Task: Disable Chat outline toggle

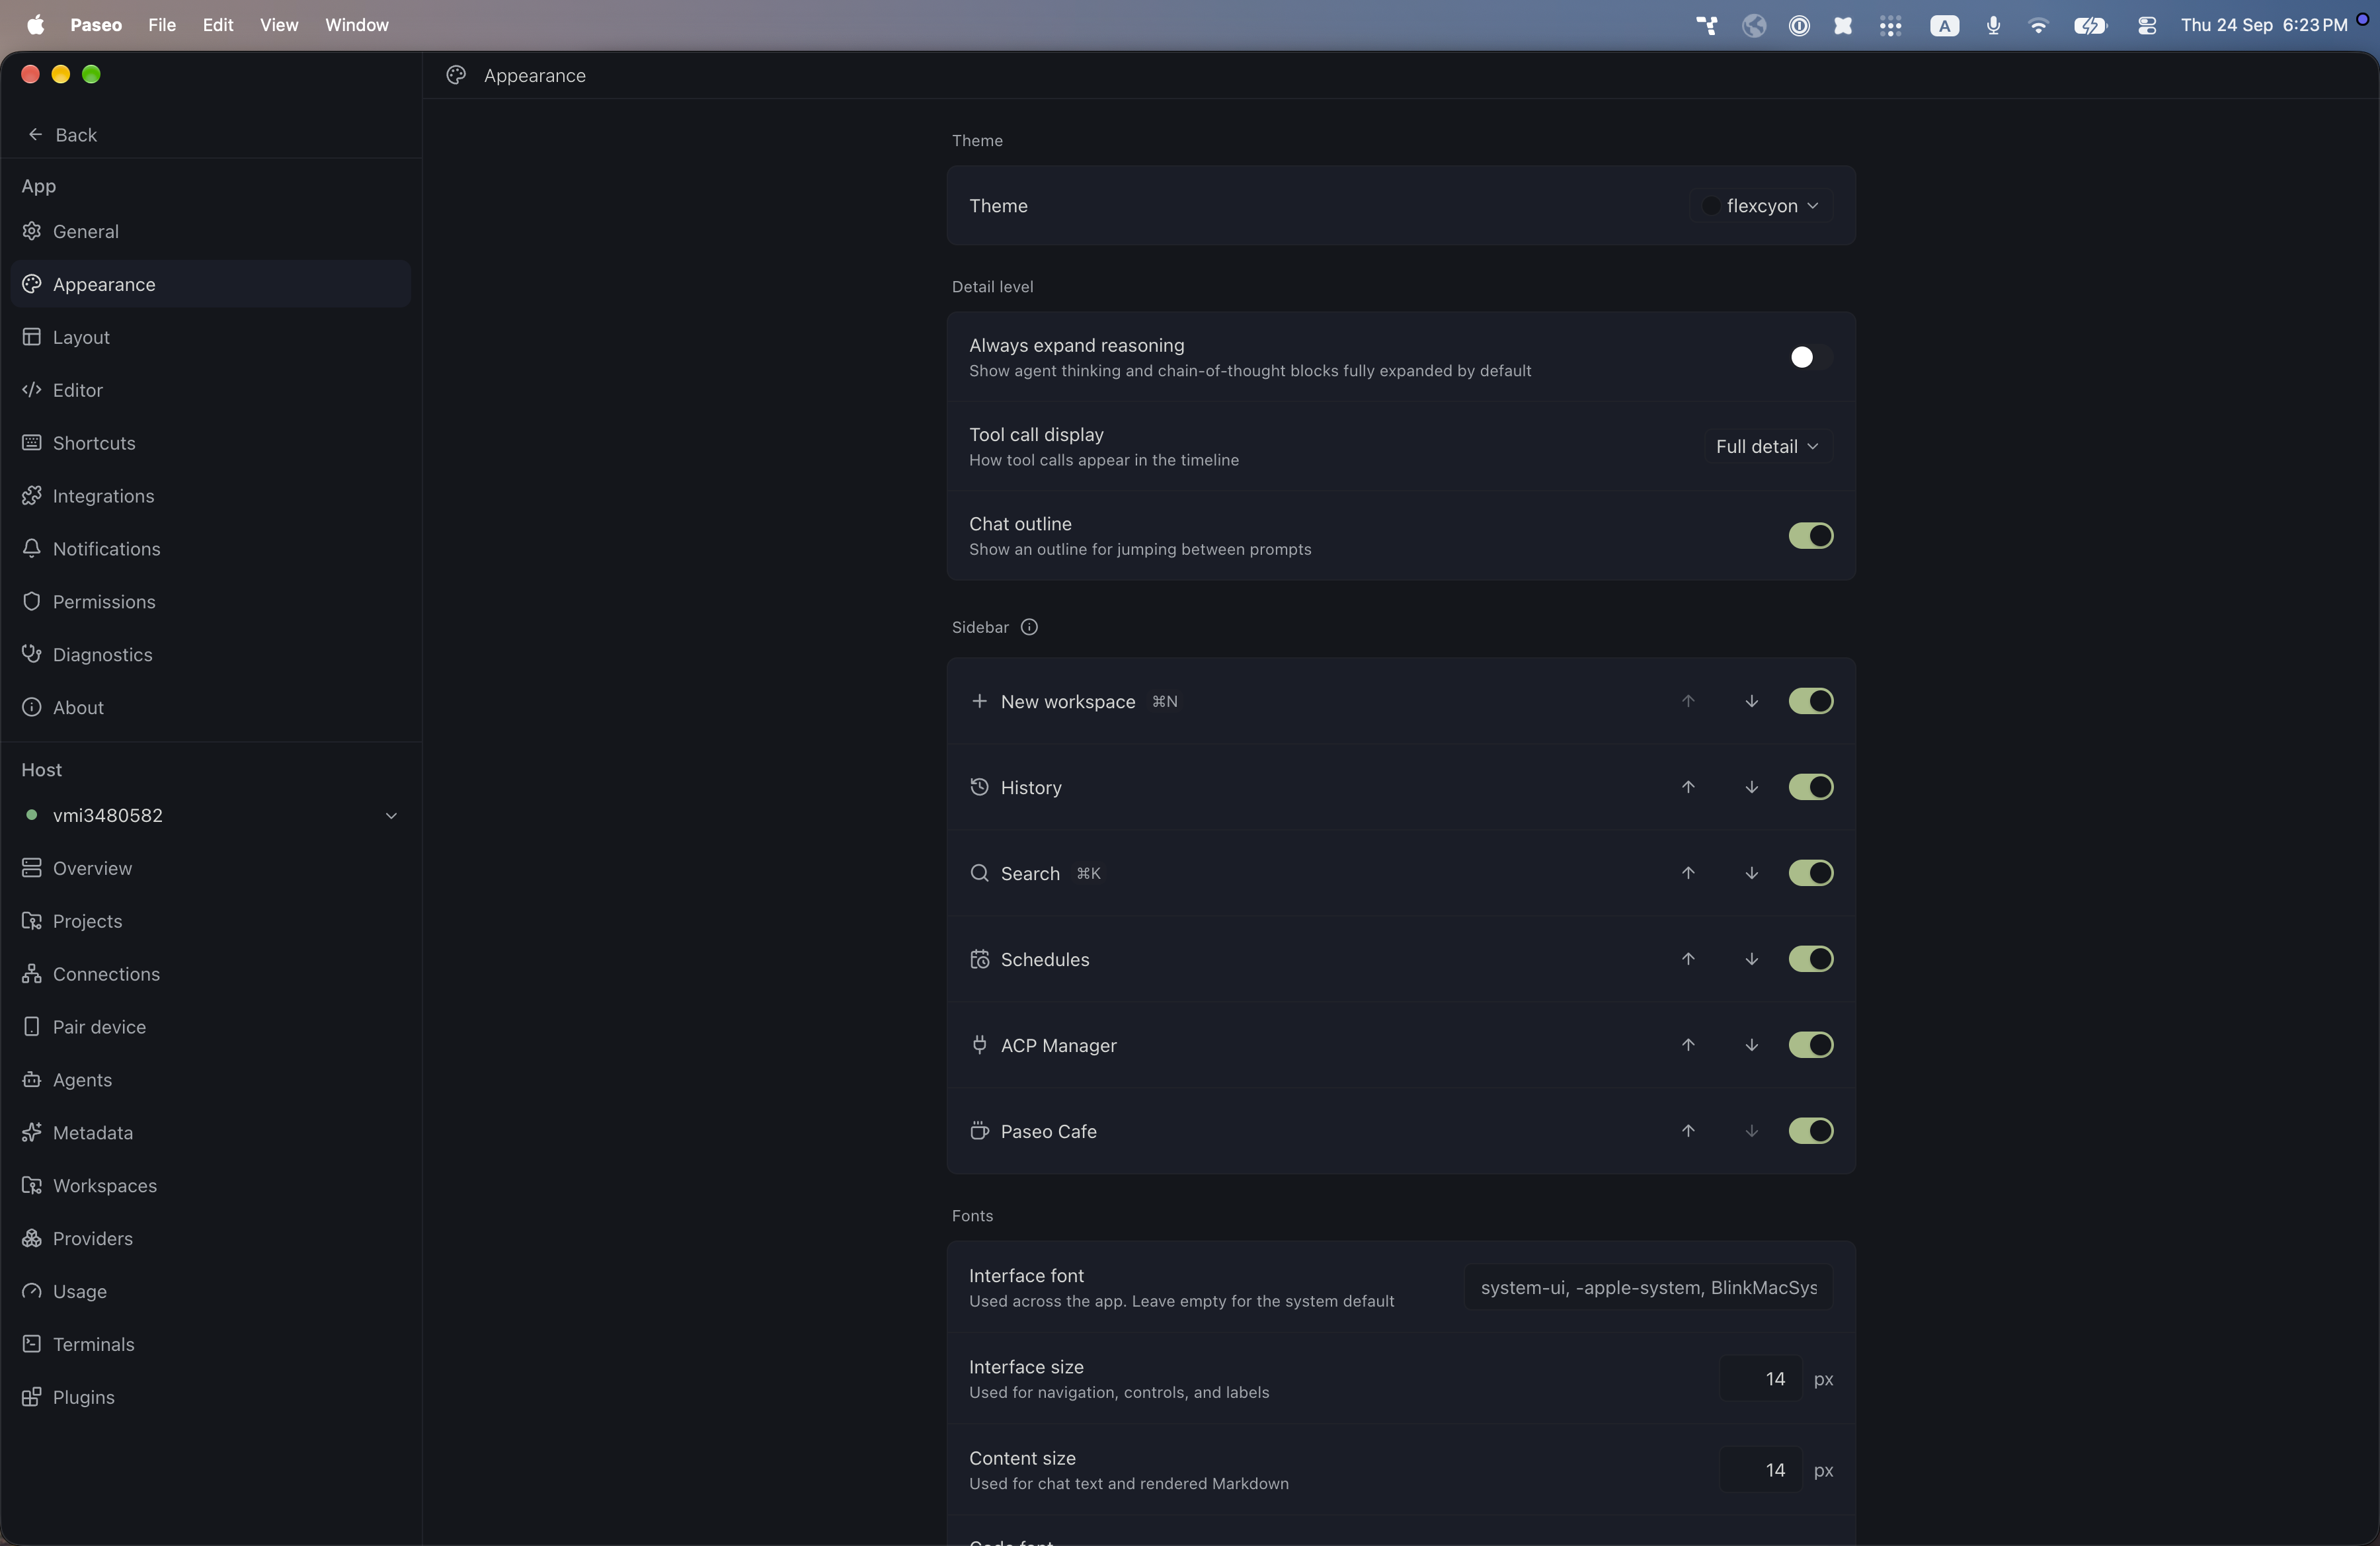Action: coord(1810,536)
